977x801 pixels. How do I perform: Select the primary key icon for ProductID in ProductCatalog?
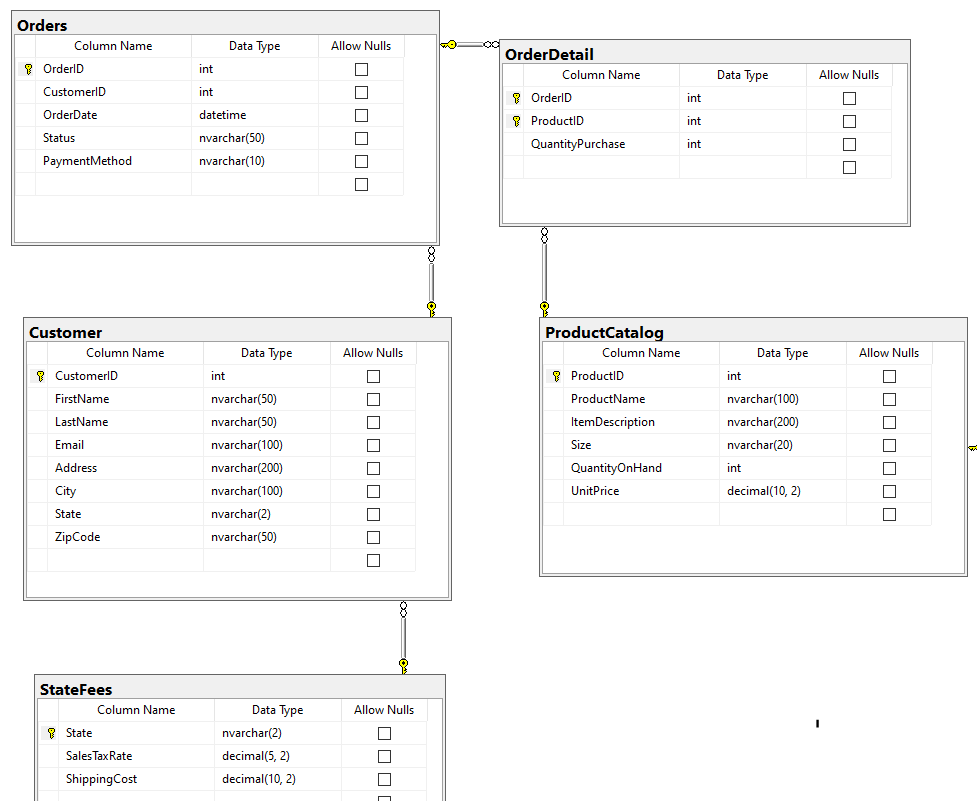point(555,375)
